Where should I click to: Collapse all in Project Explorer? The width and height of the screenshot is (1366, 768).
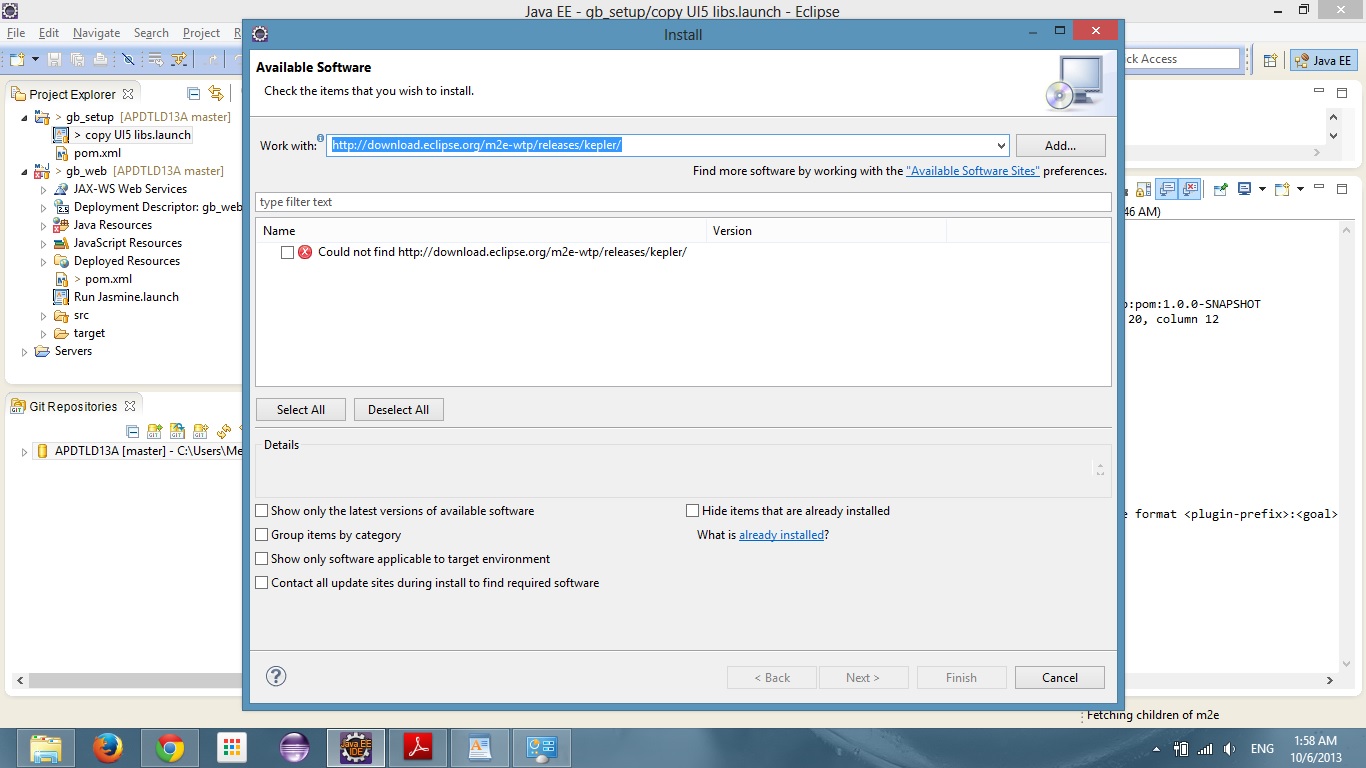(193, 94)
